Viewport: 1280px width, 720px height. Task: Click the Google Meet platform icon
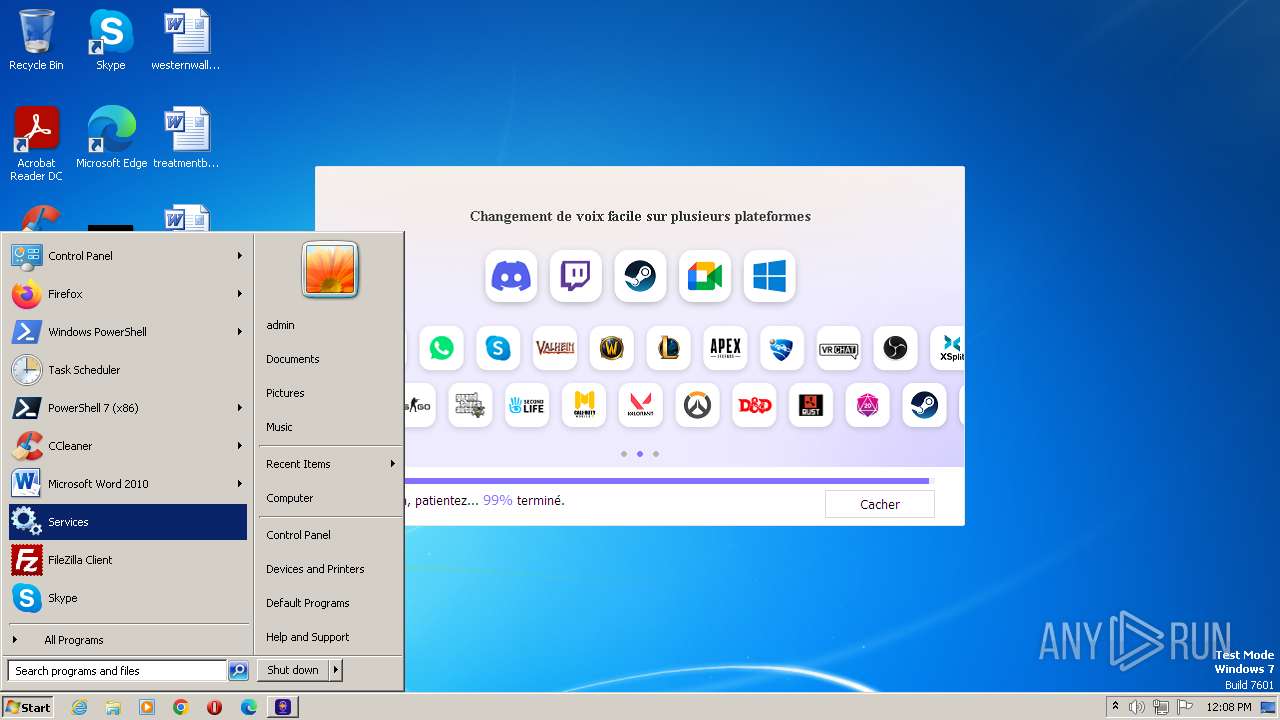705,276
